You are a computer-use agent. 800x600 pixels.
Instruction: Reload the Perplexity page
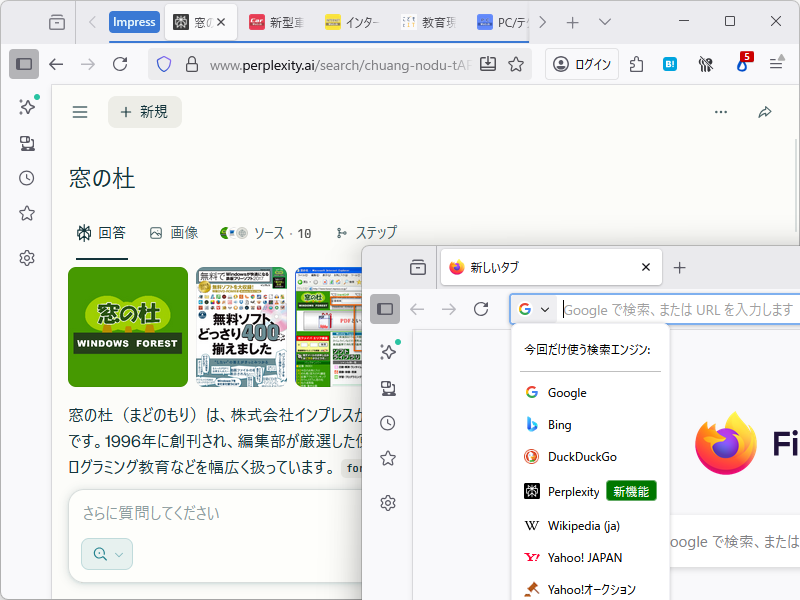click(x=120, y=63)
